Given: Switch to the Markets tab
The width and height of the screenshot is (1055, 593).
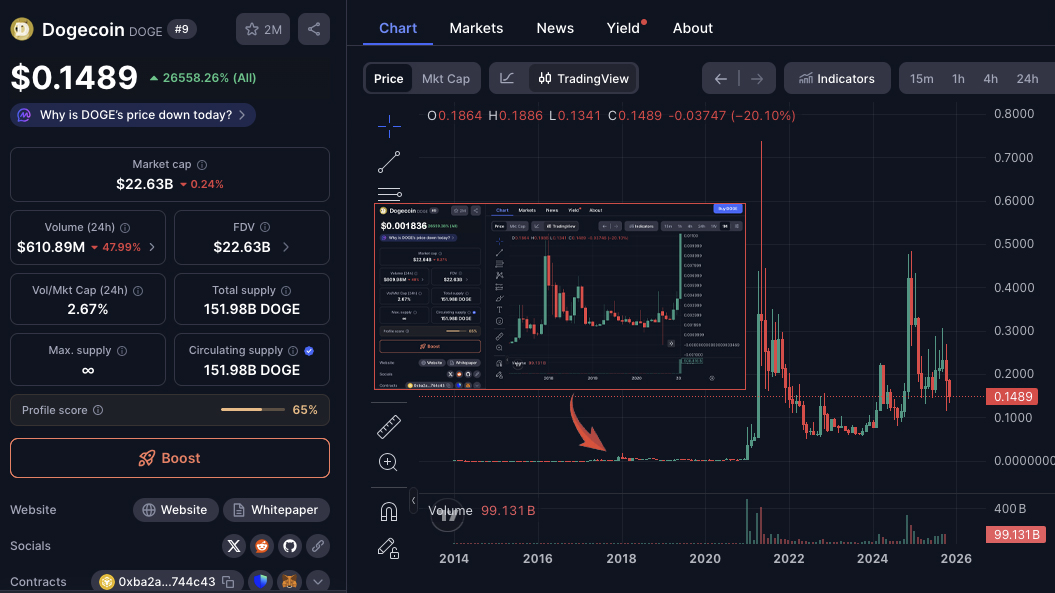Looking at the screenshot, I should point(476,28).
